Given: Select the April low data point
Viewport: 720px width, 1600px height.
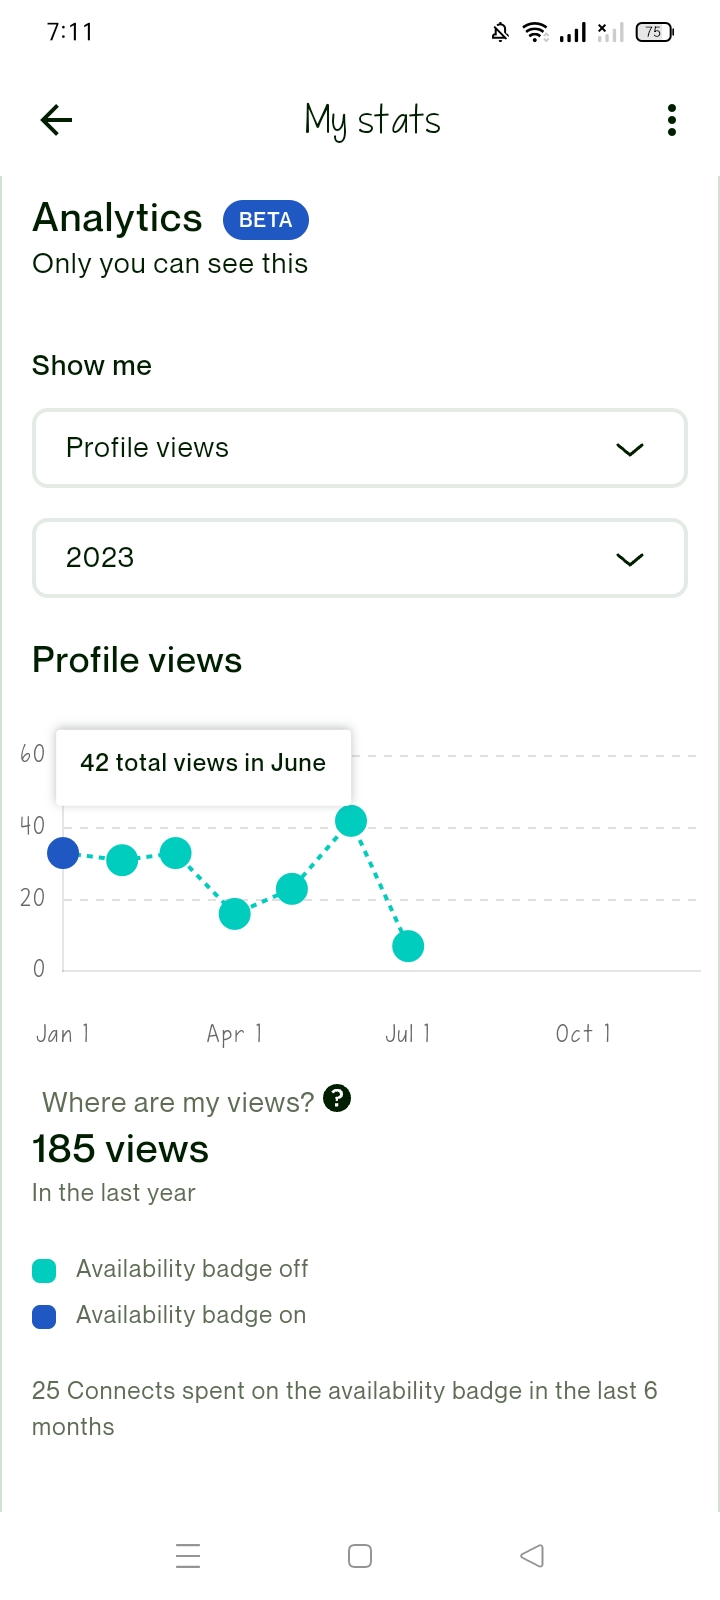Looking at the screenshot, I should (235, 913).
